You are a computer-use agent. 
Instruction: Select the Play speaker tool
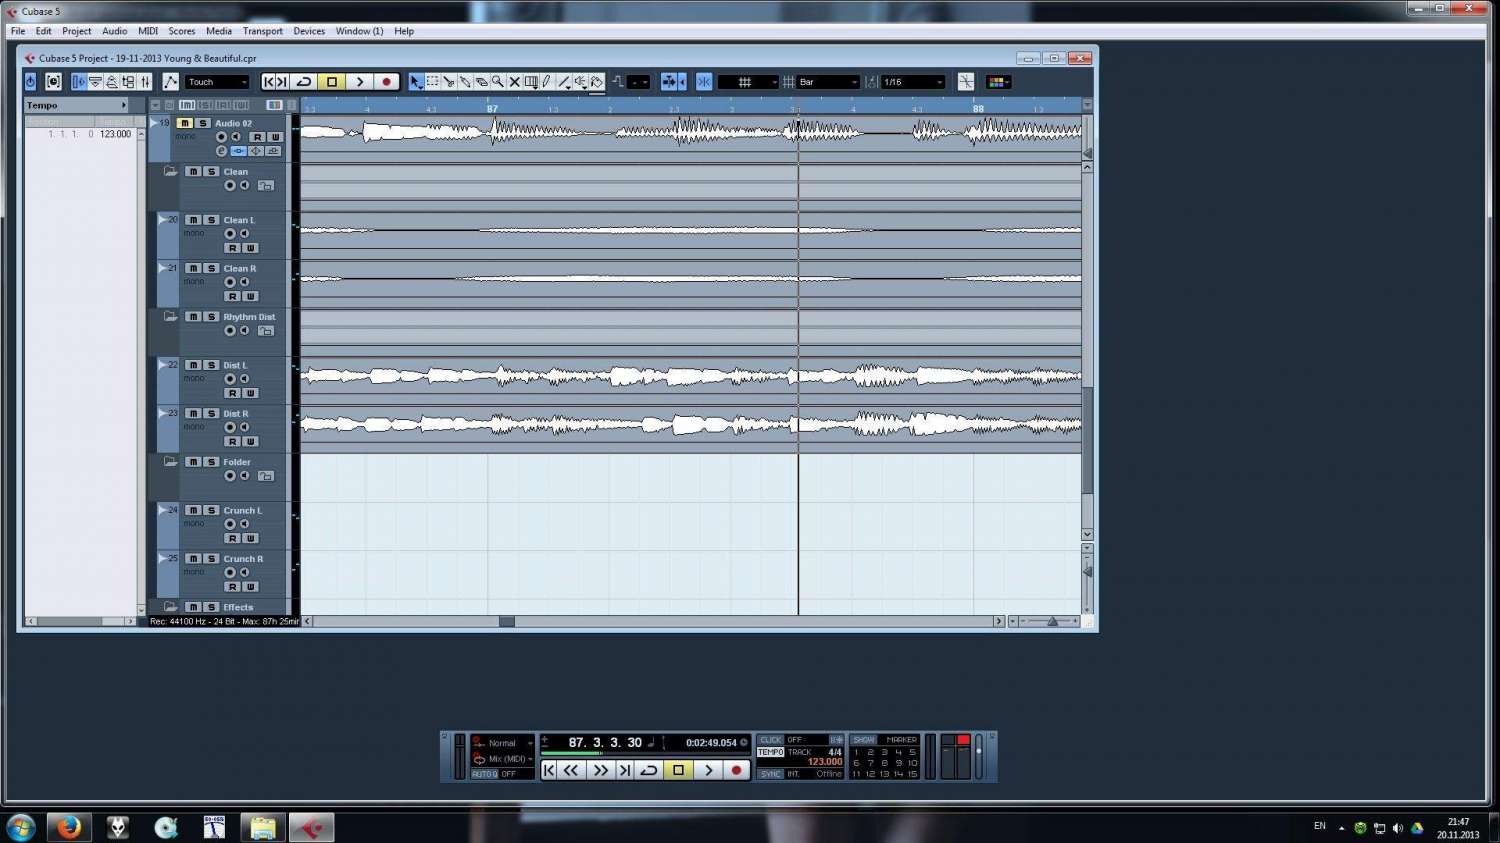point(580,82)
